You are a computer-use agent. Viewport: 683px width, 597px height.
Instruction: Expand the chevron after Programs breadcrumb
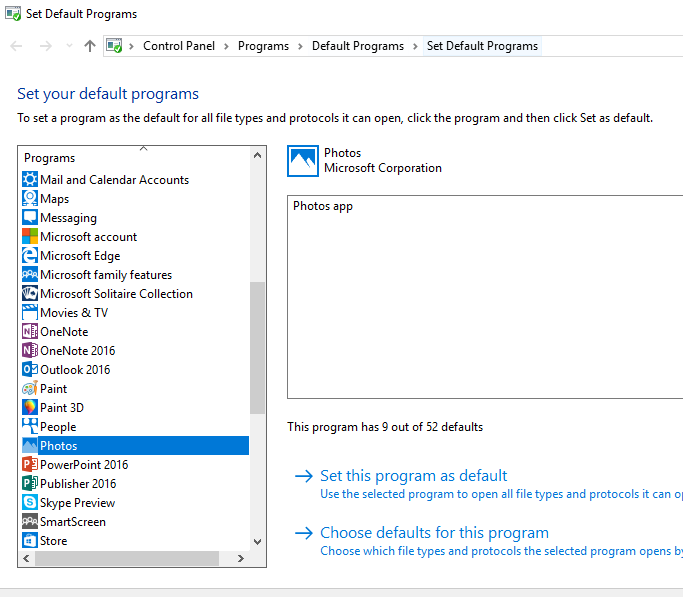pos(300,46)
